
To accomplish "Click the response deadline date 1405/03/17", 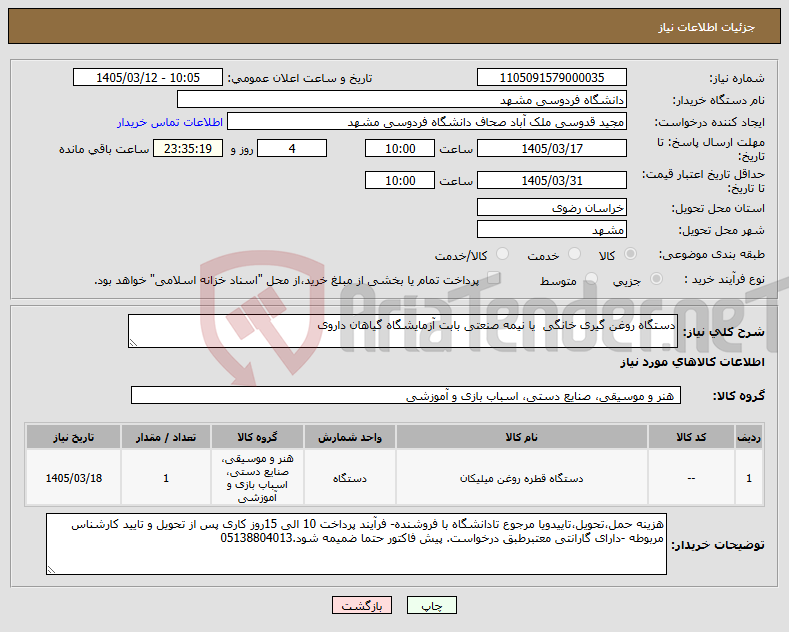I will click(x=551, y=148).
